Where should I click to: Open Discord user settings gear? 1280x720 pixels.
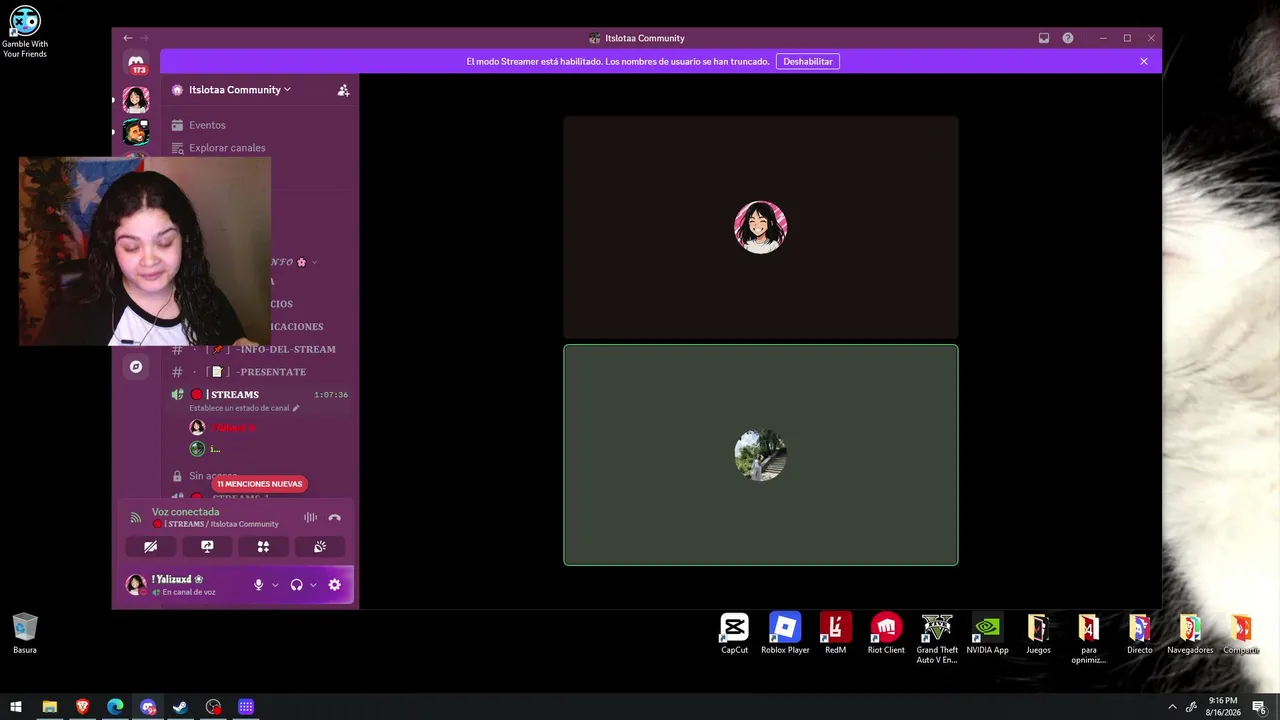(335, 585)
